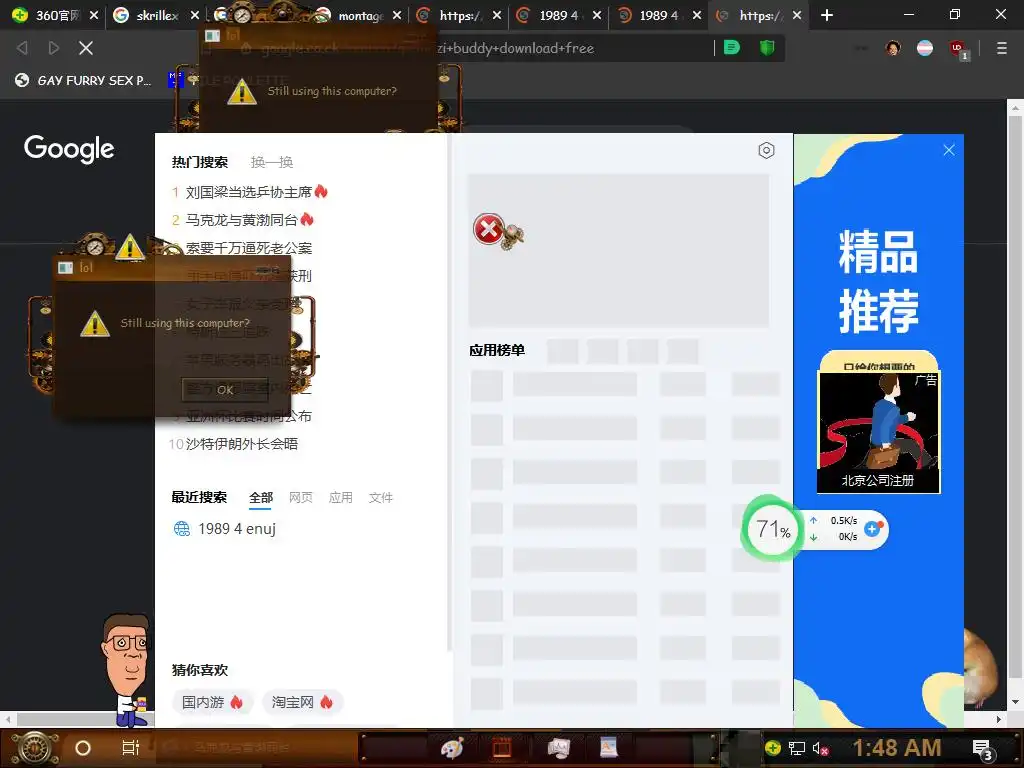Open the hexagon settings icon in search popup

(x=766, y=150)
